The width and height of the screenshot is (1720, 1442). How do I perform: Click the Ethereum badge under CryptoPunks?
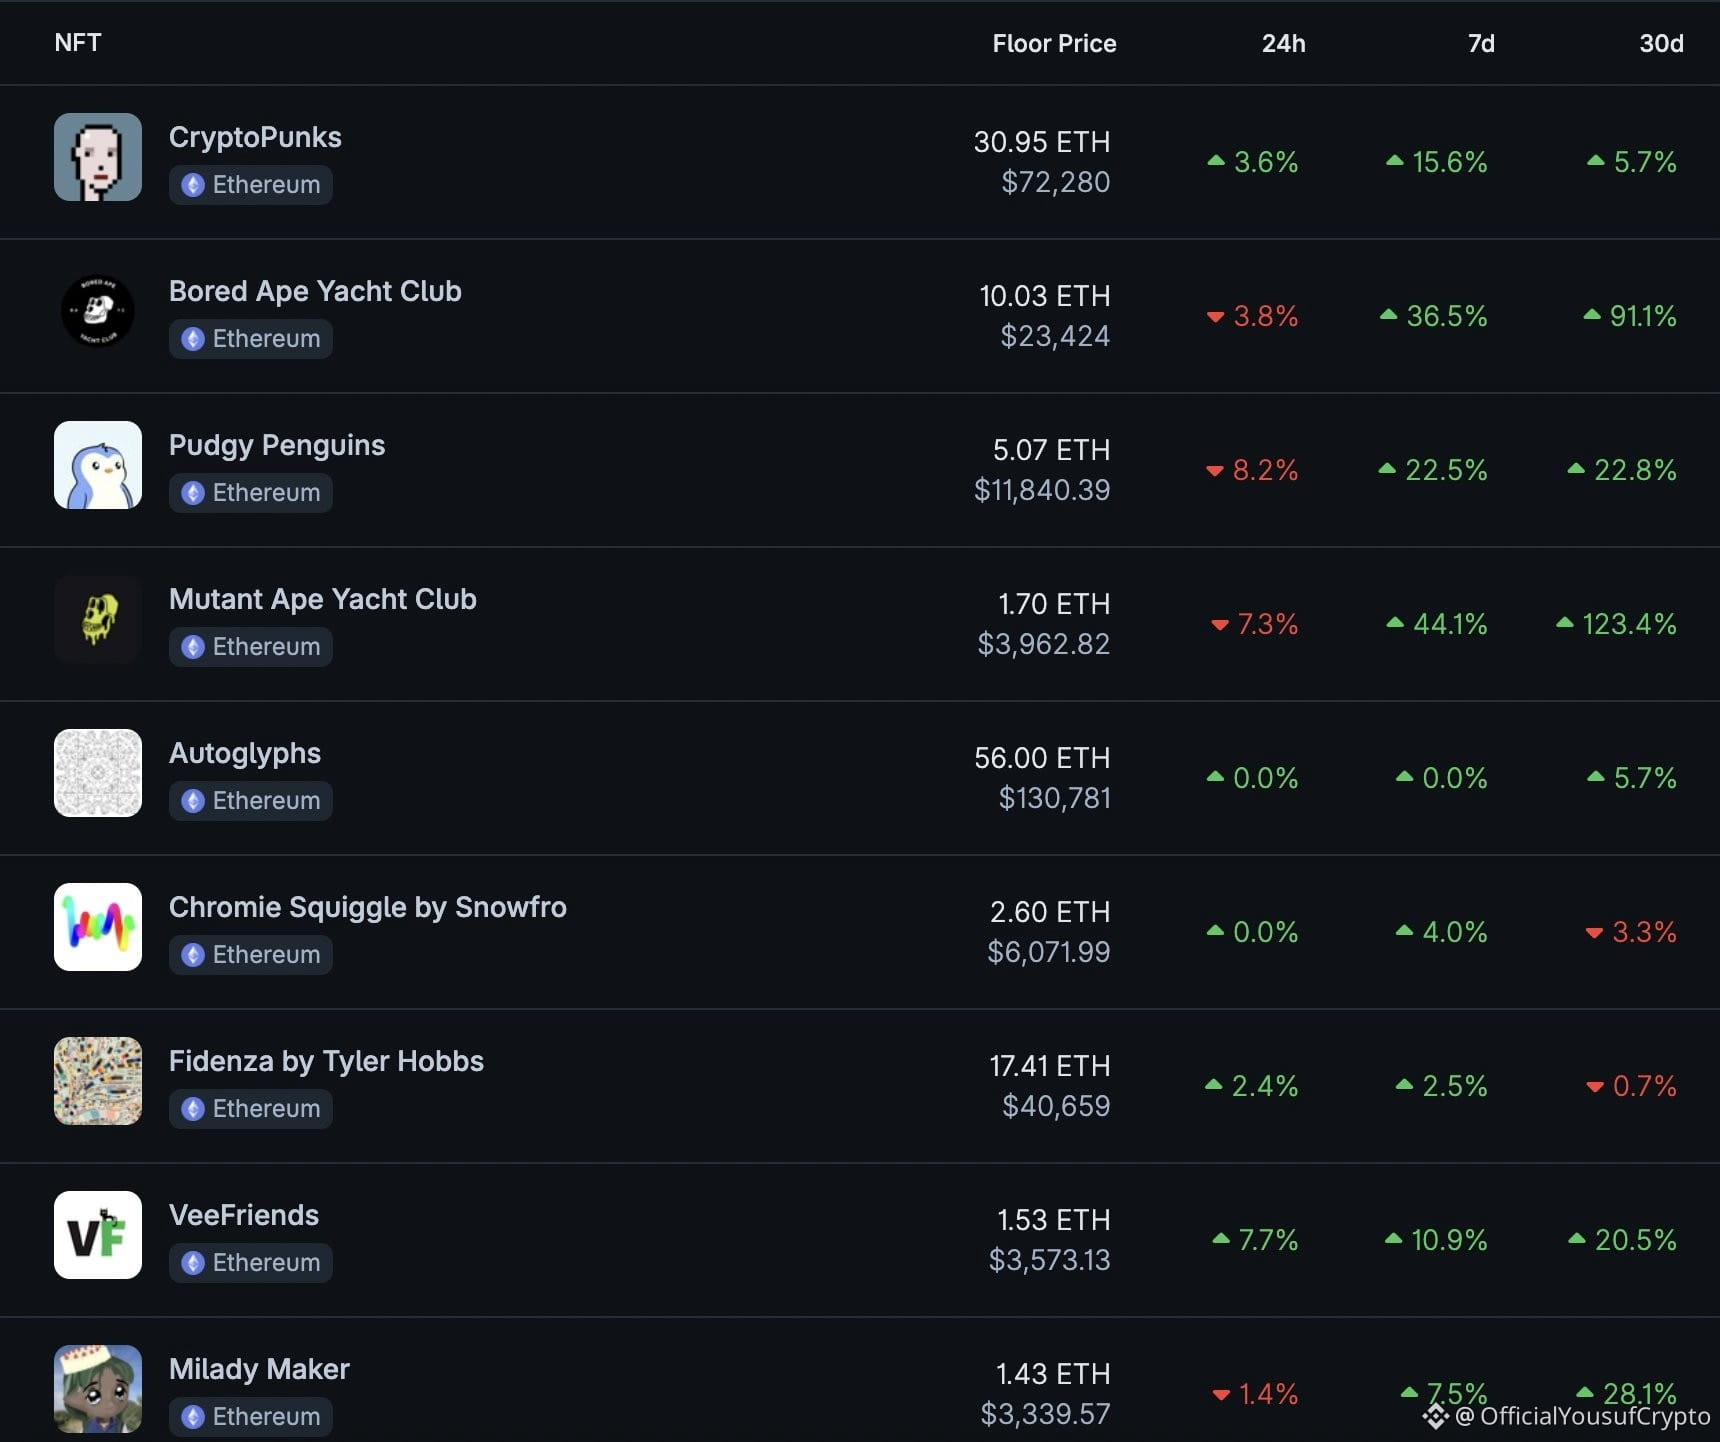coord(251,185)
